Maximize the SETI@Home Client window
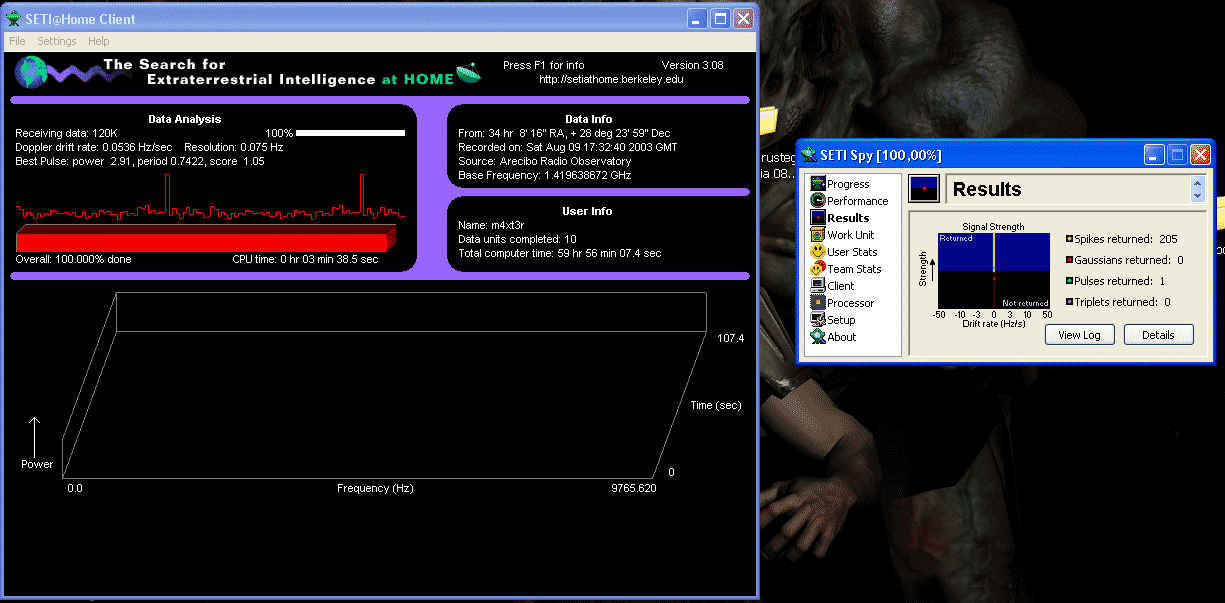 [x=720, y=18]
